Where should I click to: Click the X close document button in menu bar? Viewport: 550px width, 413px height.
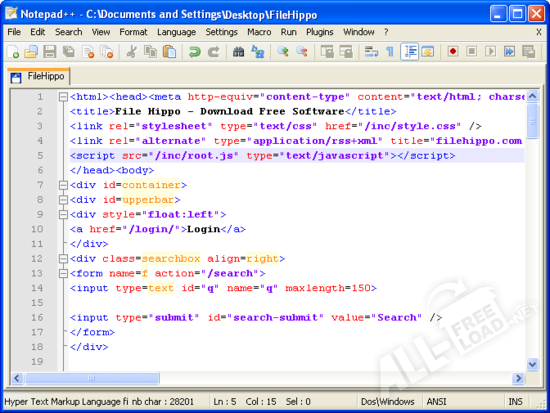tap(539, 32)
